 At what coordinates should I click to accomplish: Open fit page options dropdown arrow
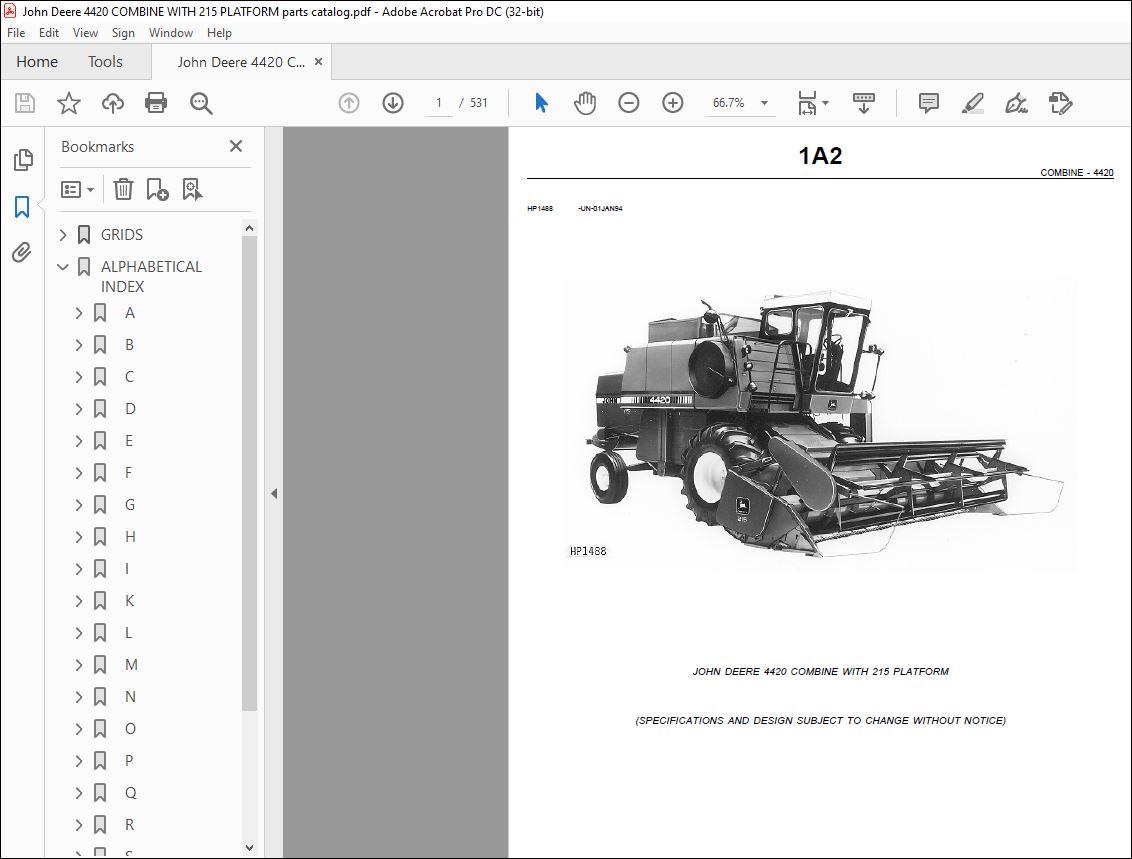(x=826, y=103)
